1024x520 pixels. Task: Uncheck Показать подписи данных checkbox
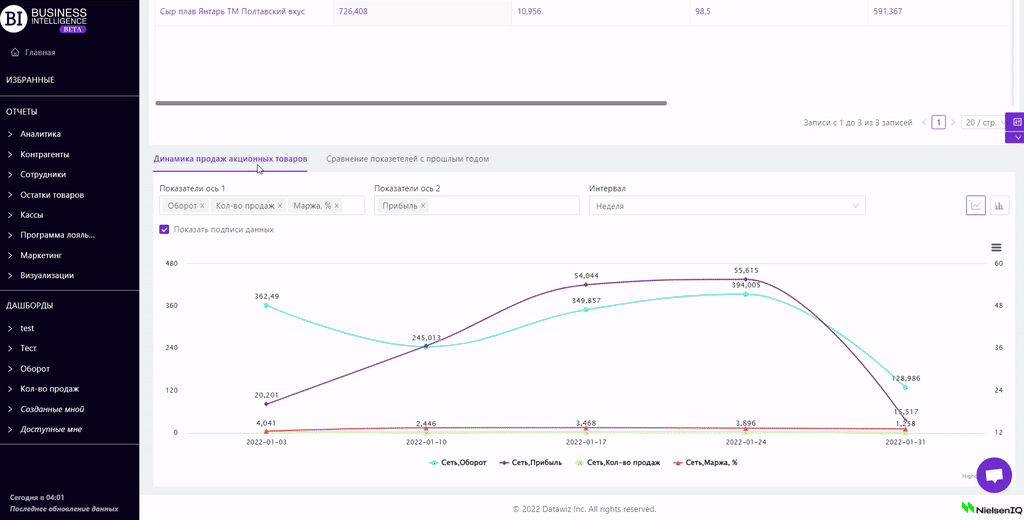165,229
